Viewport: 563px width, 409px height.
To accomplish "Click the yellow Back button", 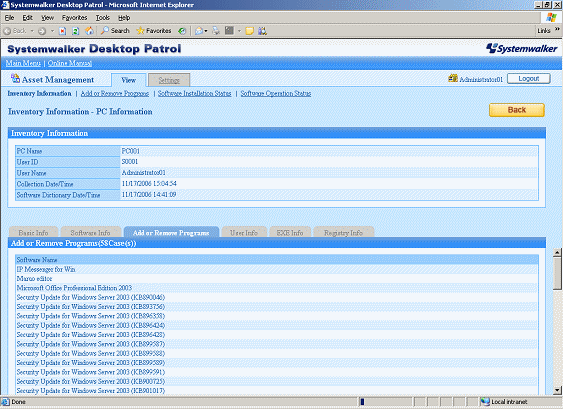I will pos(517,110).
